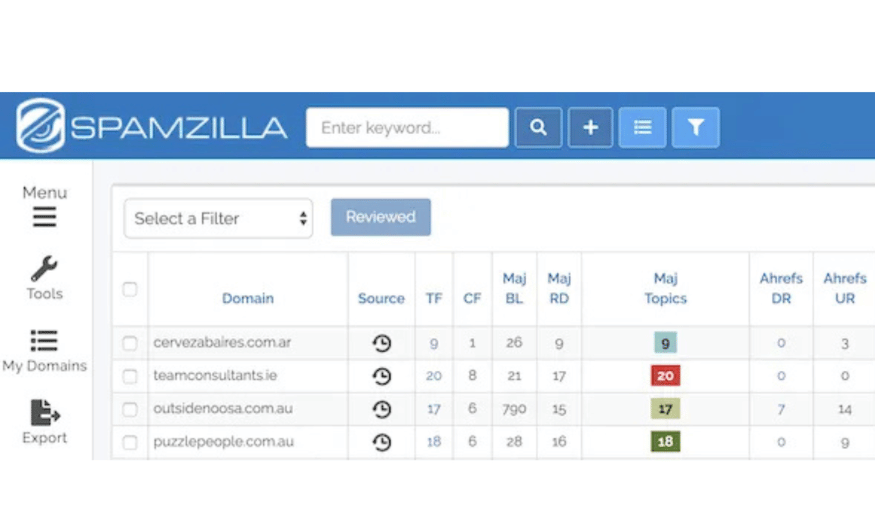Open the hamburger Menu icon
Image resolution: width=875 pixels, height=525 pixels.
pos(45,217)
